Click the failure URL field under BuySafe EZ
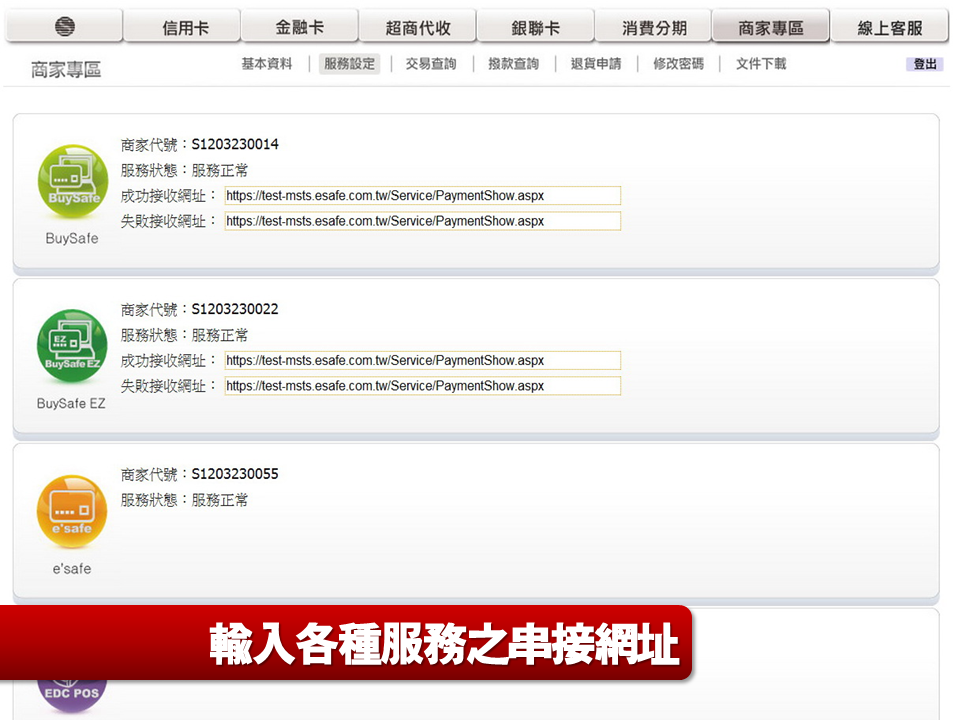Viewport: 960px width, 720px height. click(420, 386)
